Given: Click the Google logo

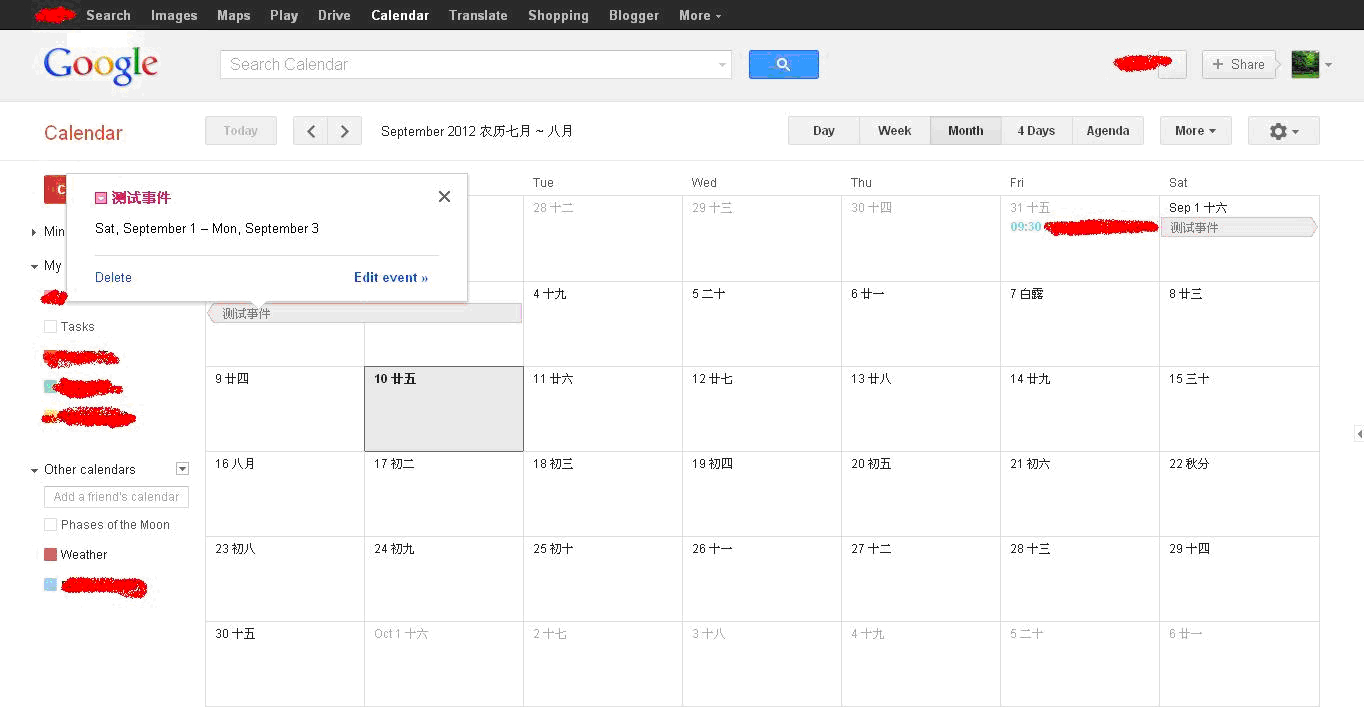Looking at the screenshot, I should point(101,66).
